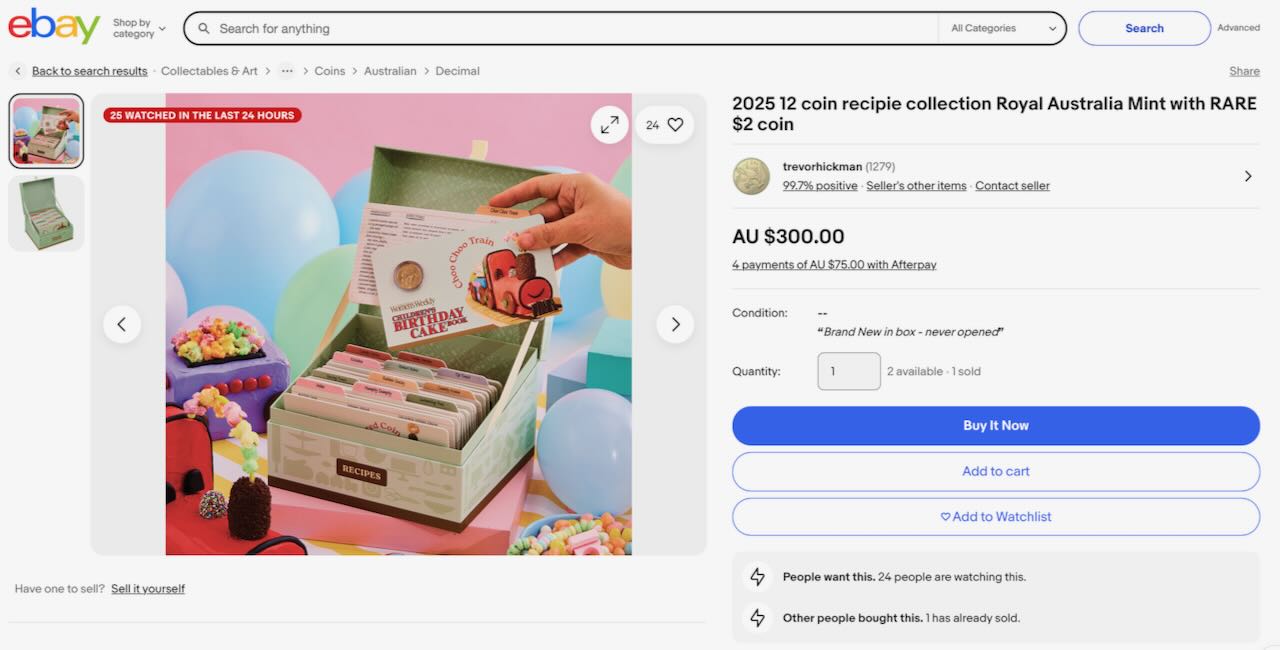Select the Australian breadcrumb
The width and height of the screenshot is (1280, 650).
[390, 71]
